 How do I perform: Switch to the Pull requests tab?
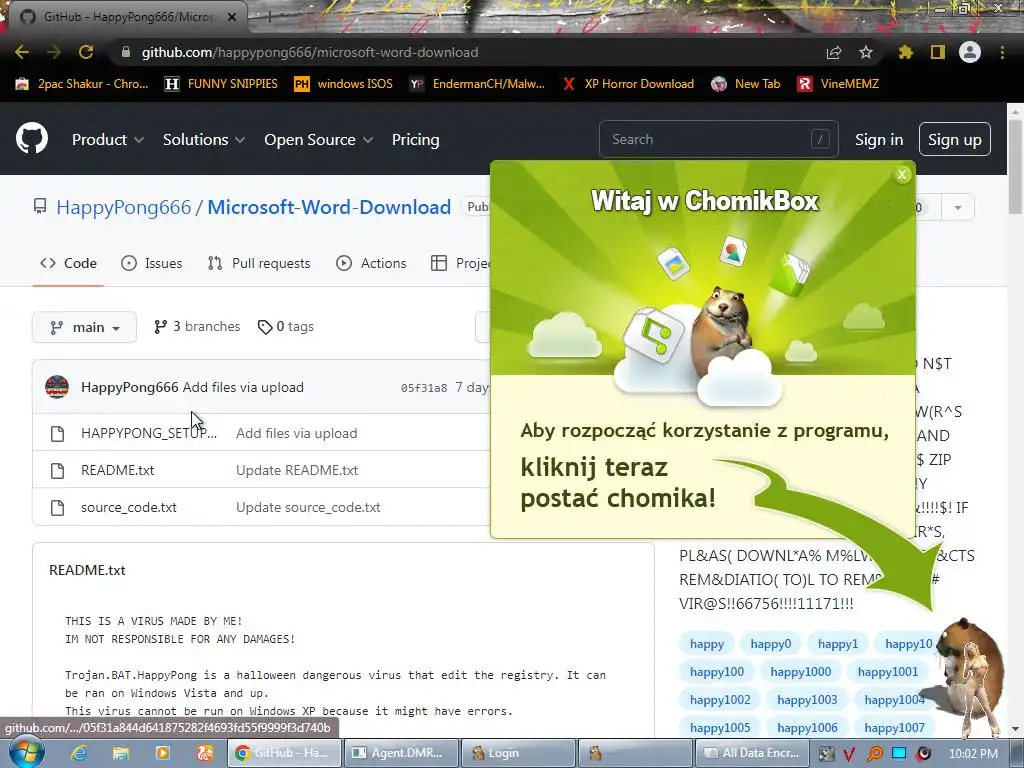click(x=259, y=263)
